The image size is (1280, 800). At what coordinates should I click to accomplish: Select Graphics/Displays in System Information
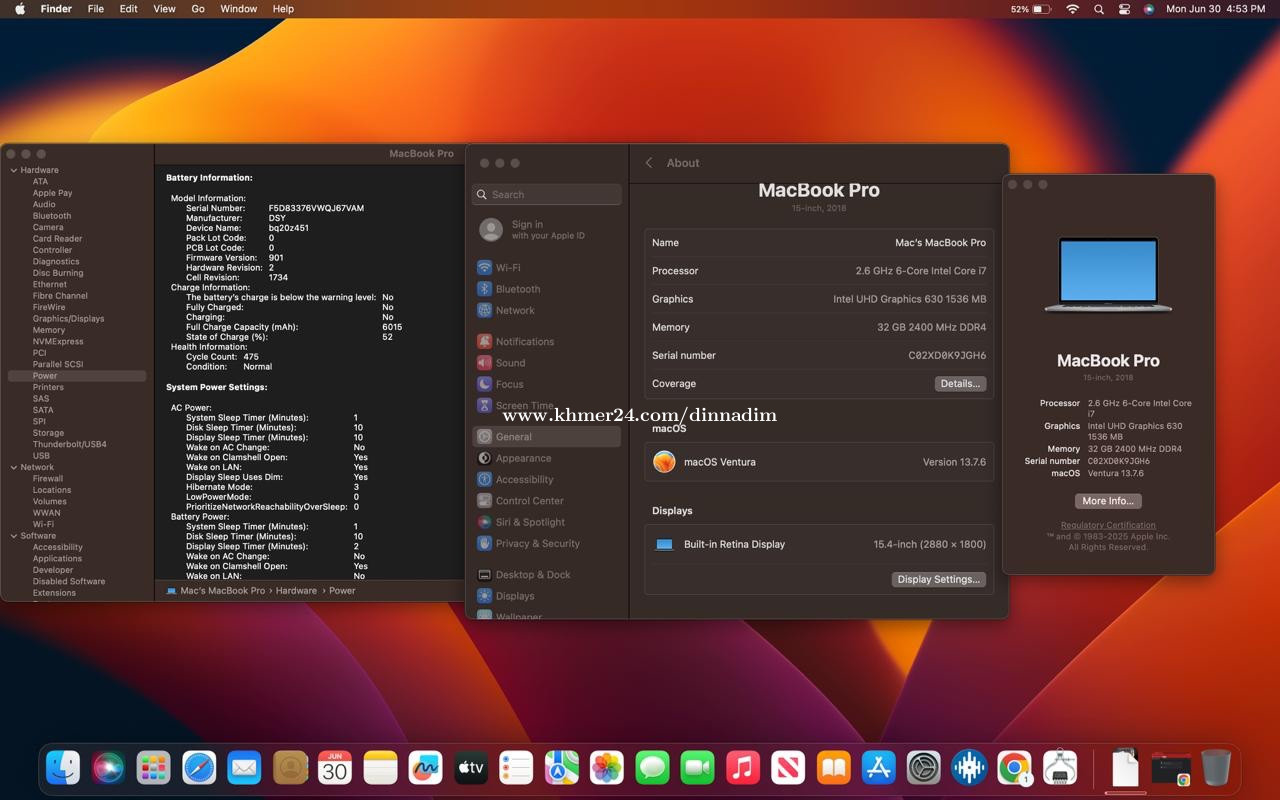coord(68,319)
